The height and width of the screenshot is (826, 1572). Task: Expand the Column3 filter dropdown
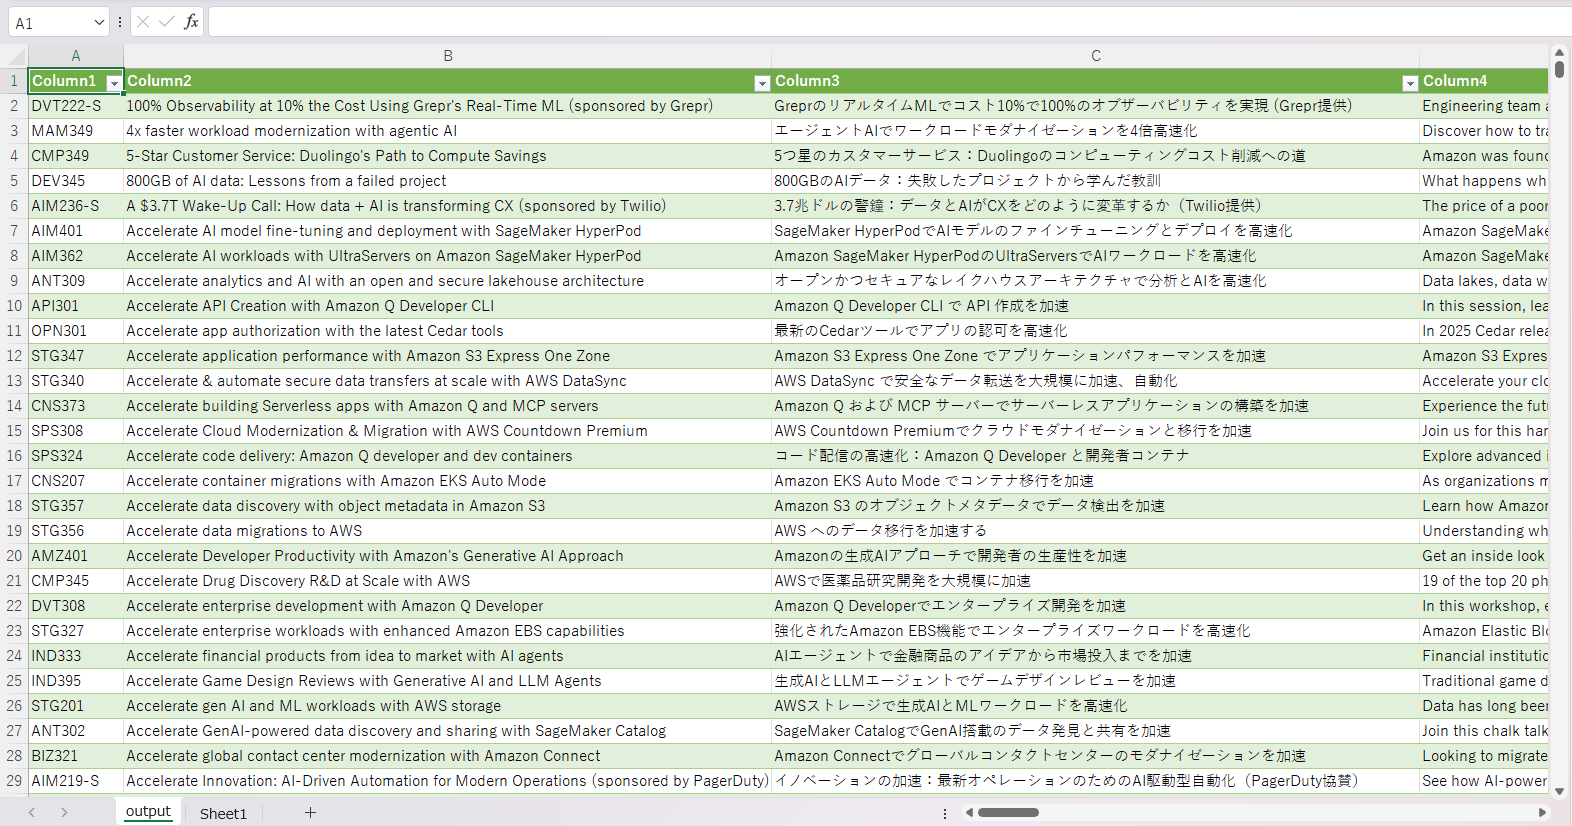click(1410, 83)
